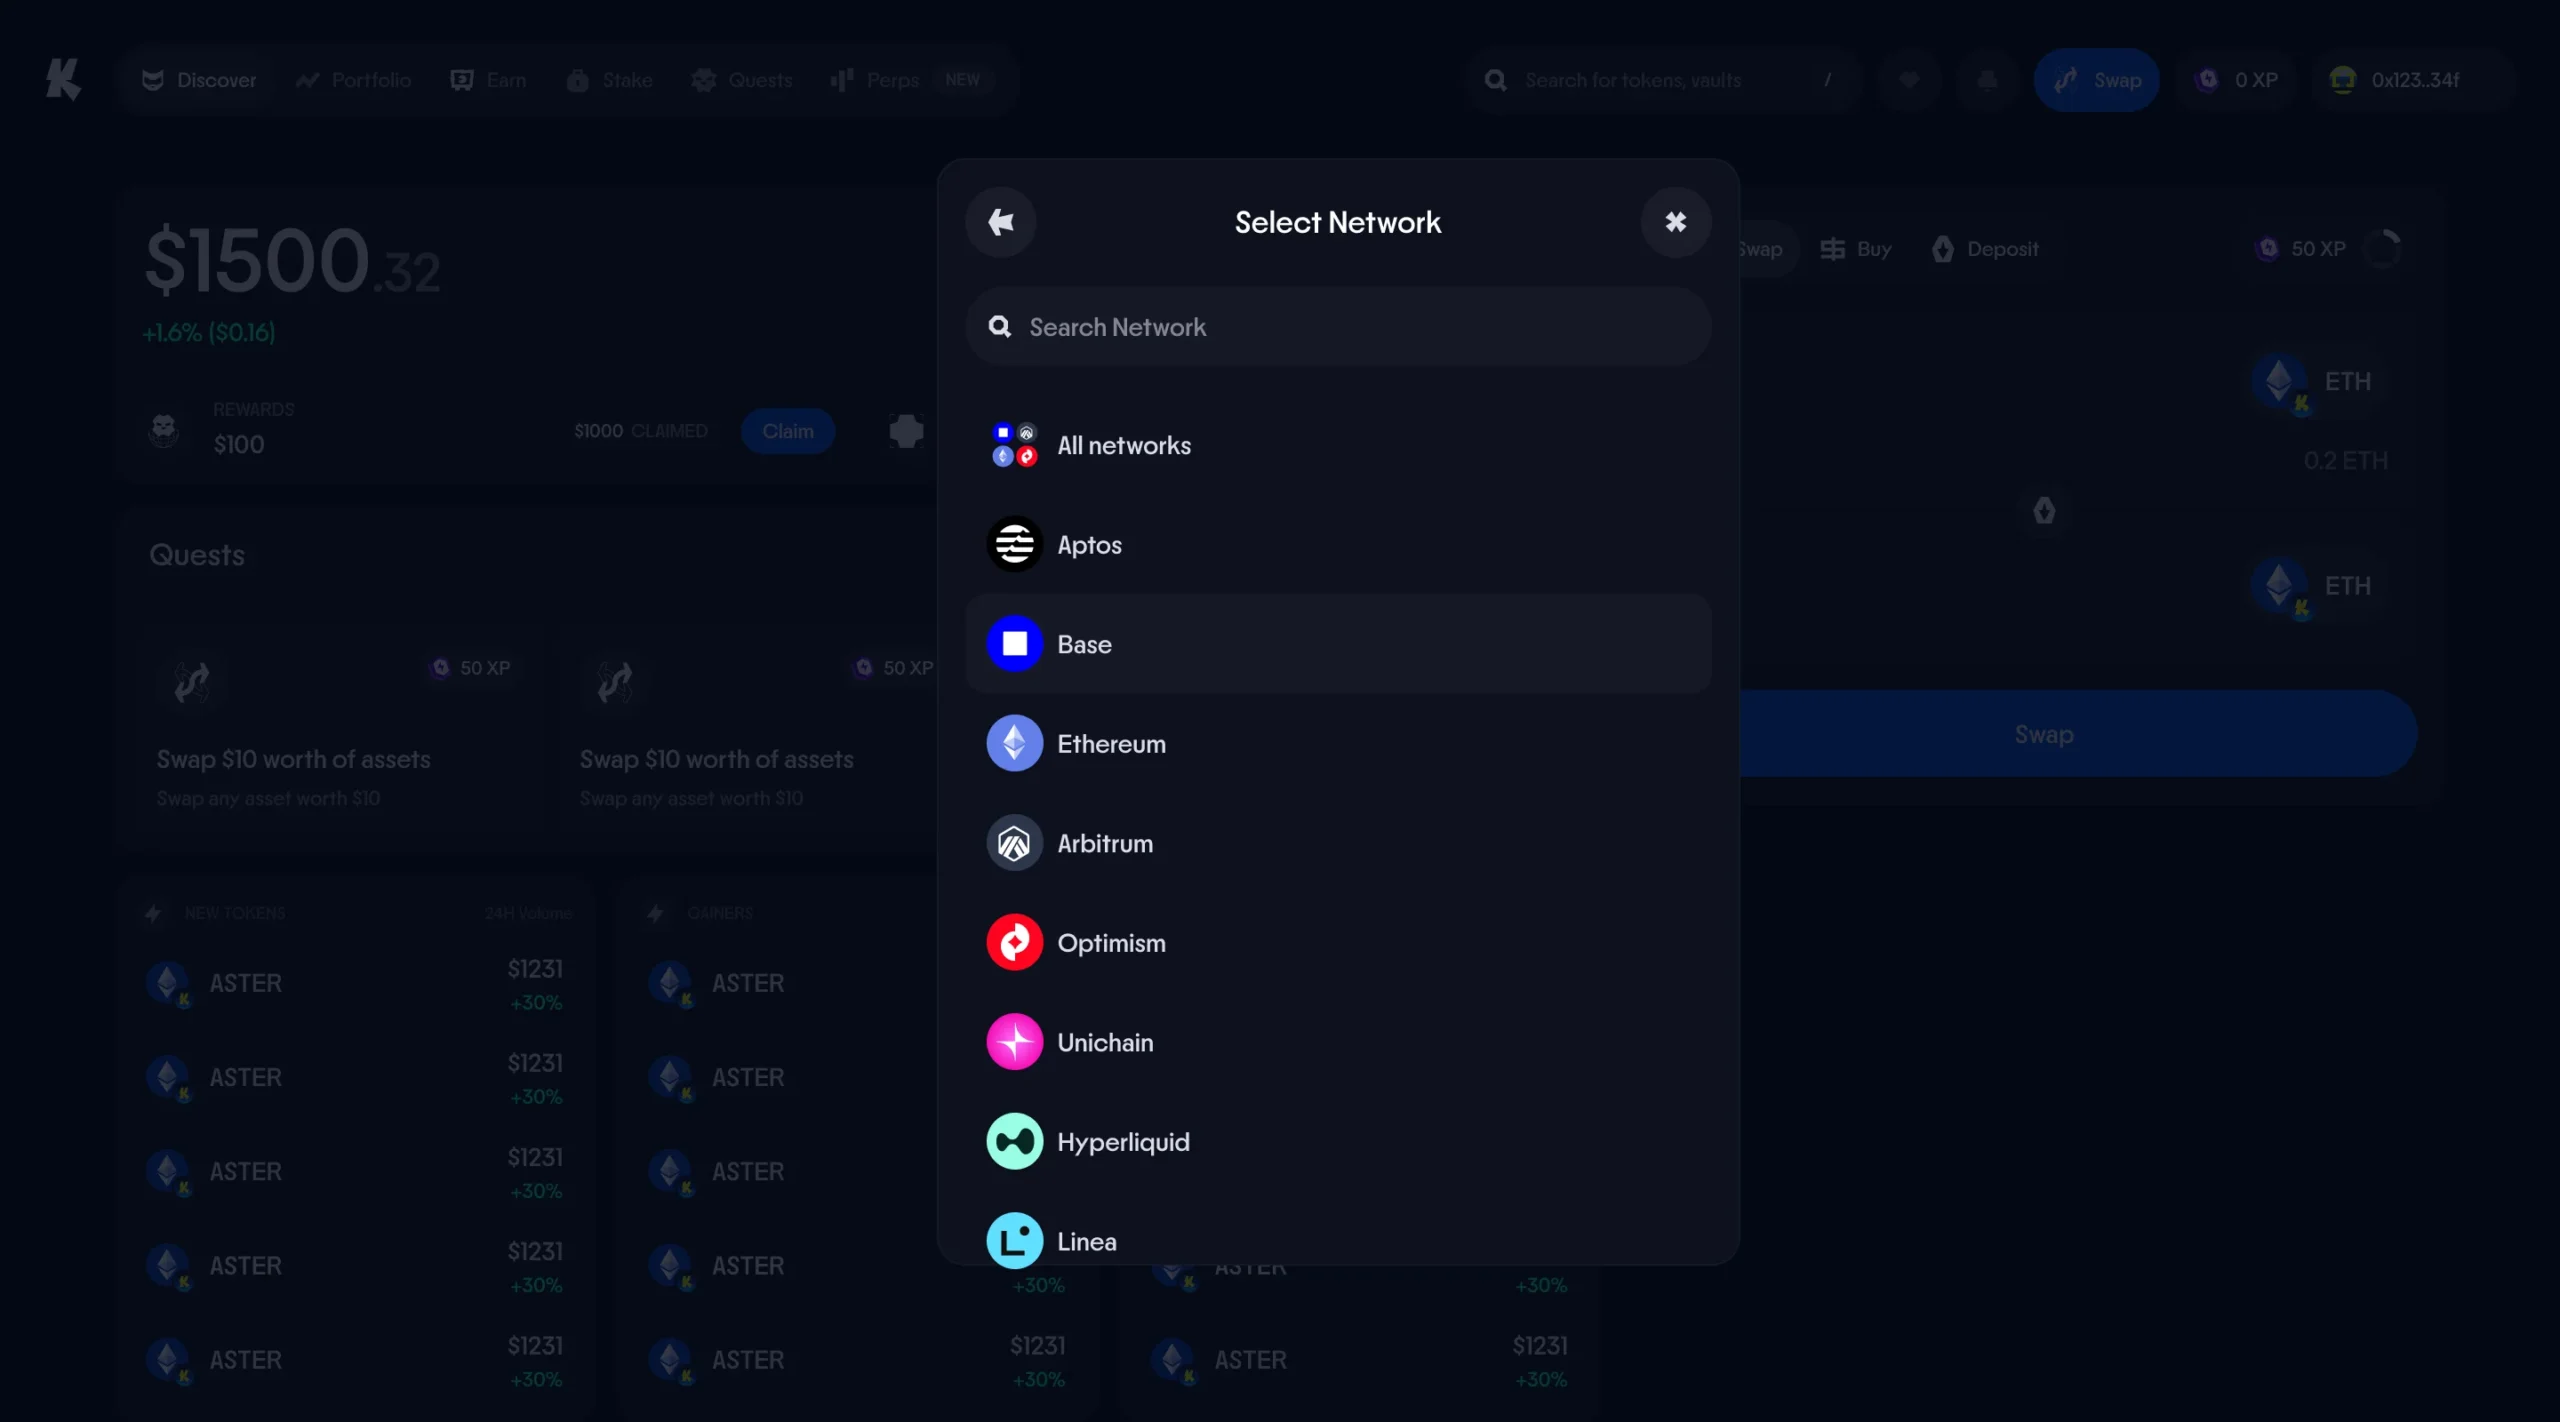Click the gear icon next to Claim
This screenshot has height=1422, width=2560.
pos(906,431)
